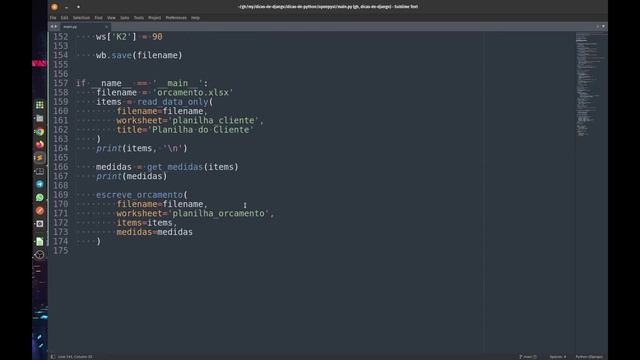The height and width of the screenshot is (360, 640).
Task: Open the tab list dropdown arrow at top right
Action: point(603,27)
